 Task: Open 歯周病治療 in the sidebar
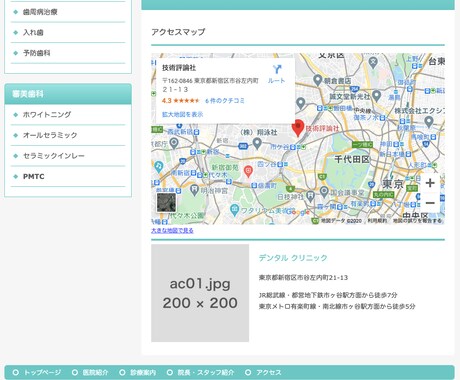[40, 12]
